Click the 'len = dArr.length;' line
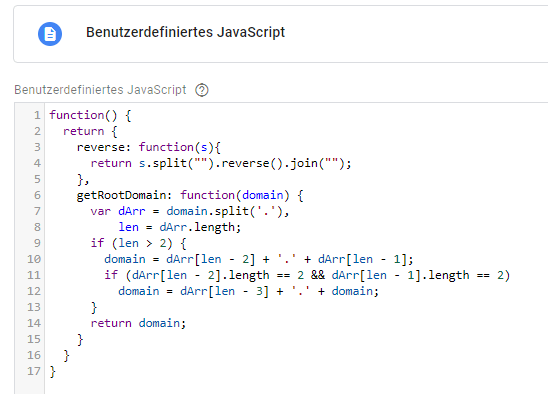The image size is (548, 394). (180, 228)
